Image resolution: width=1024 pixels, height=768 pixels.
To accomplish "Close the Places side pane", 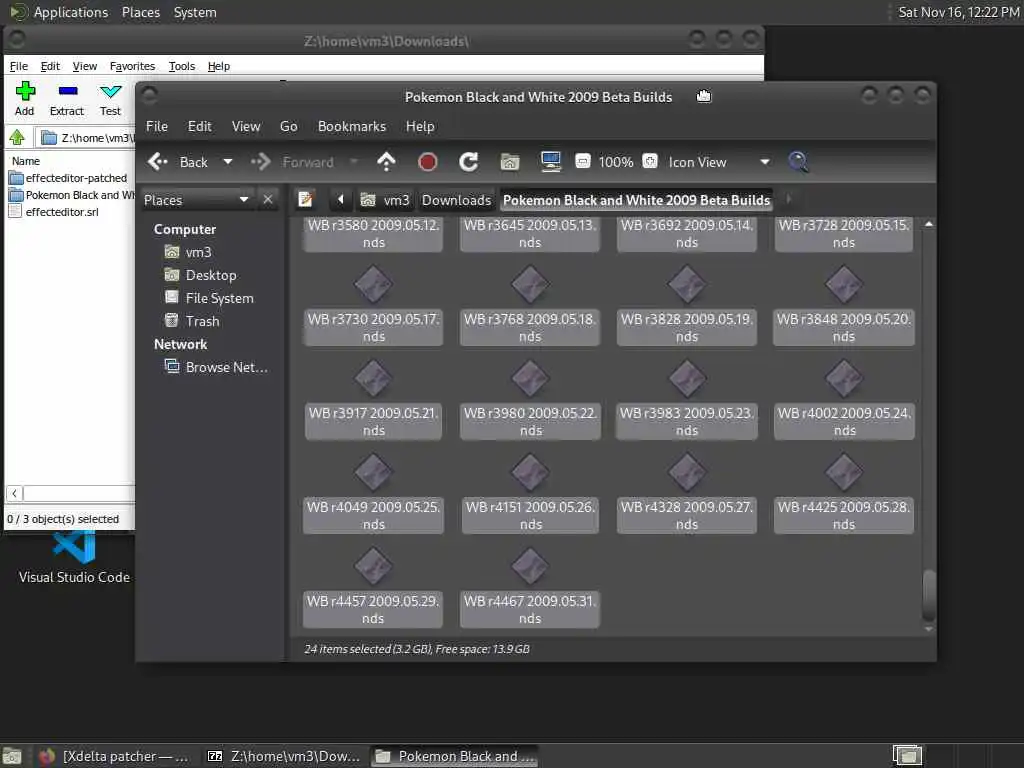I will tap(268, 199).
